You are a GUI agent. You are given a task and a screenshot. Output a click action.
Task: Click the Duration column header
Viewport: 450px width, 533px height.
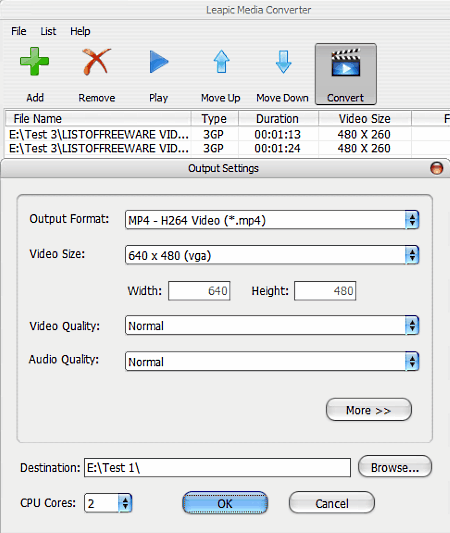[x=278, y=119]
